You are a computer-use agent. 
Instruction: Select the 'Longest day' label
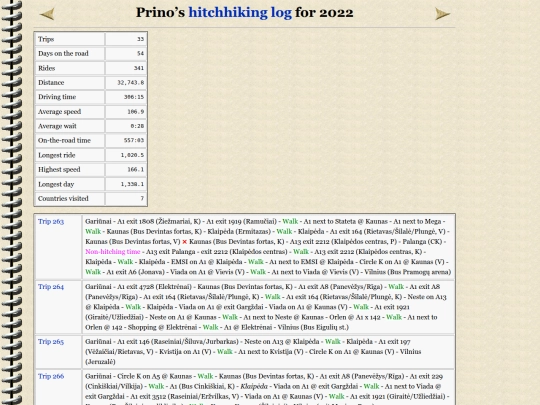point(56,184)
